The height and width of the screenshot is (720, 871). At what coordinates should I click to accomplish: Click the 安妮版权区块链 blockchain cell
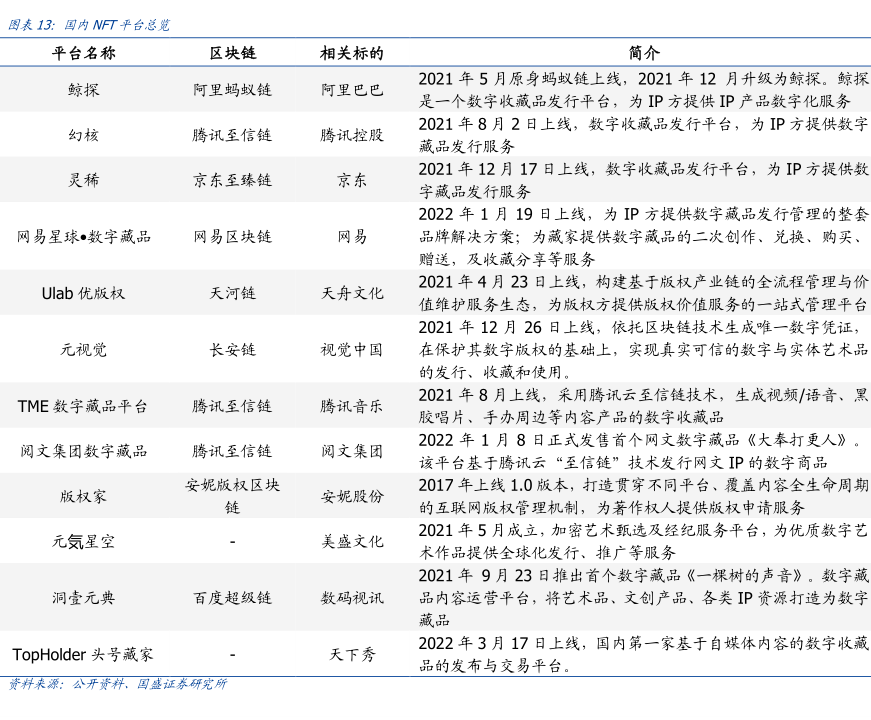232,496
